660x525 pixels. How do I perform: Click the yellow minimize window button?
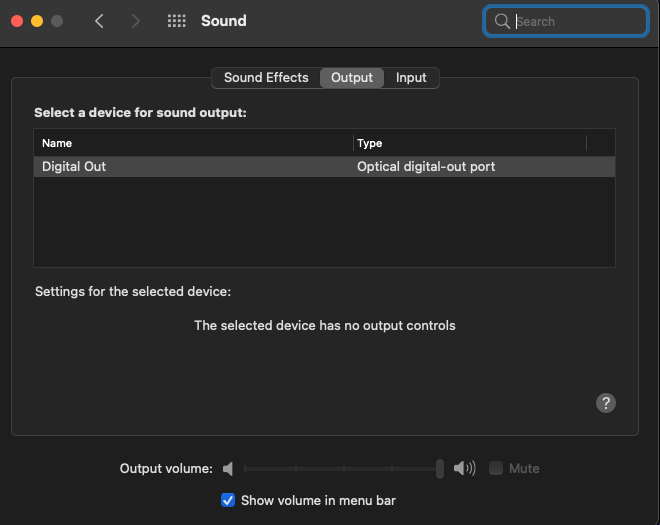(x=37, y=21)
